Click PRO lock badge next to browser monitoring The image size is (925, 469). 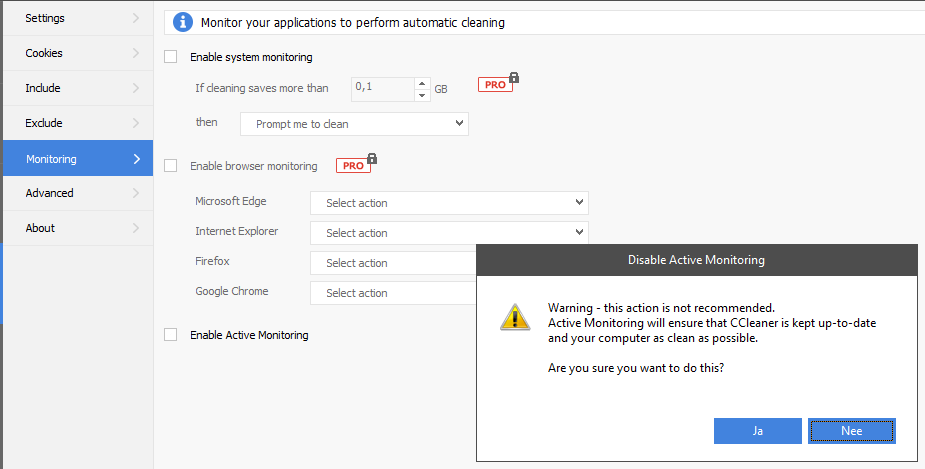coord(355,165)
